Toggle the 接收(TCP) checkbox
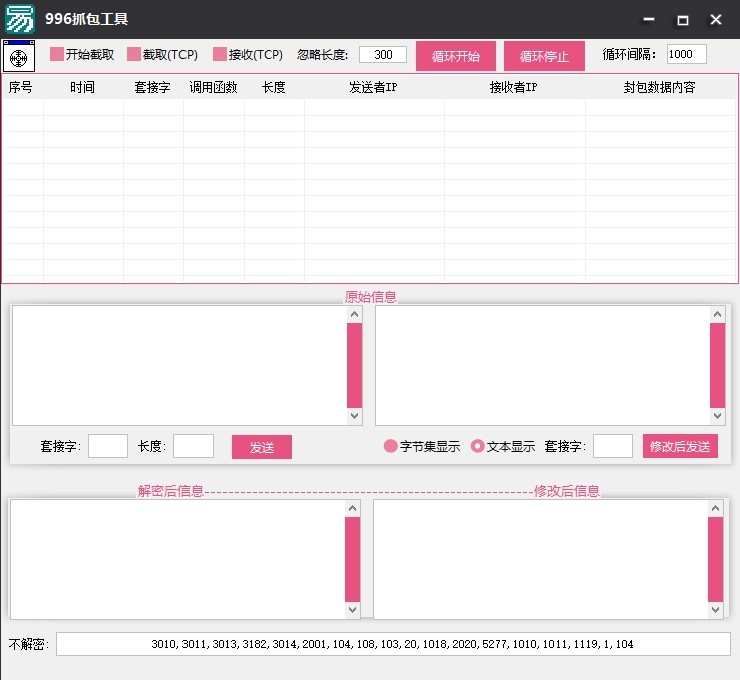The height and width of the screenshot is (680, 740). pos(220,55)
